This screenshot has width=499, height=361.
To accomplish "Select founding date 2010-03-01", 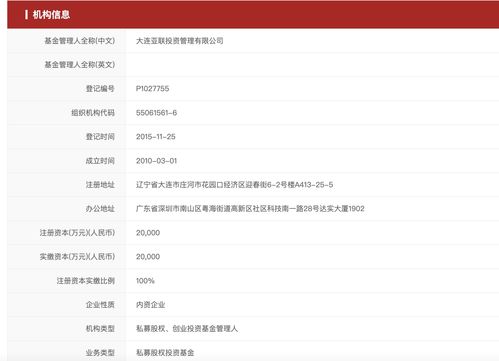I will pos(156,161).
